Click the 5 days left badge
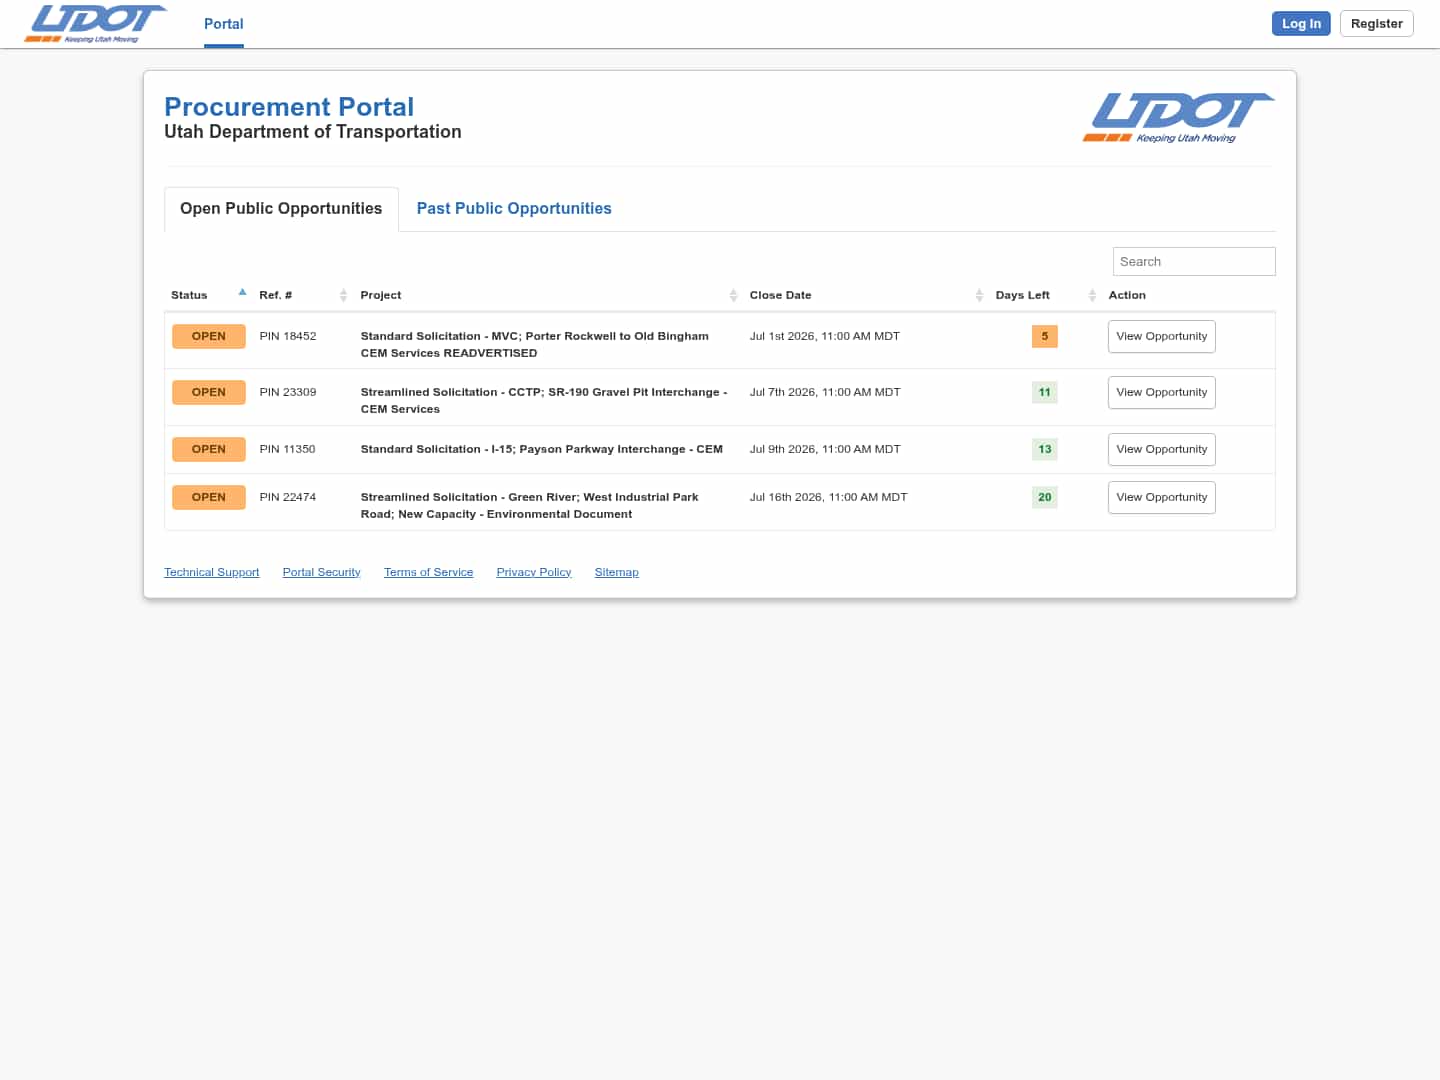 1044,336
